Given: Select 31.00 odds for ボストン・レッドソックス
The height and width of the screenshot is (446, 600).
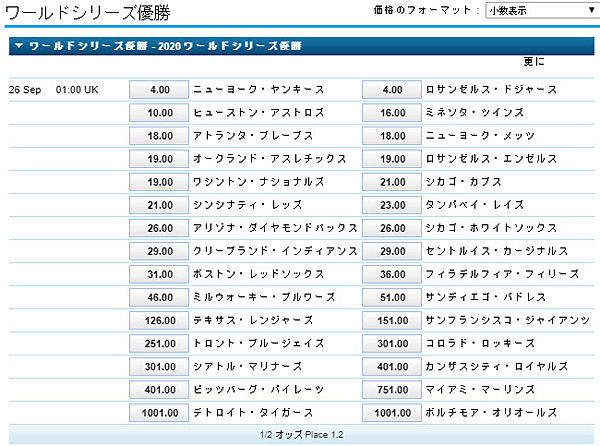Looking at the screenshot, I should [x=159, y=274].
